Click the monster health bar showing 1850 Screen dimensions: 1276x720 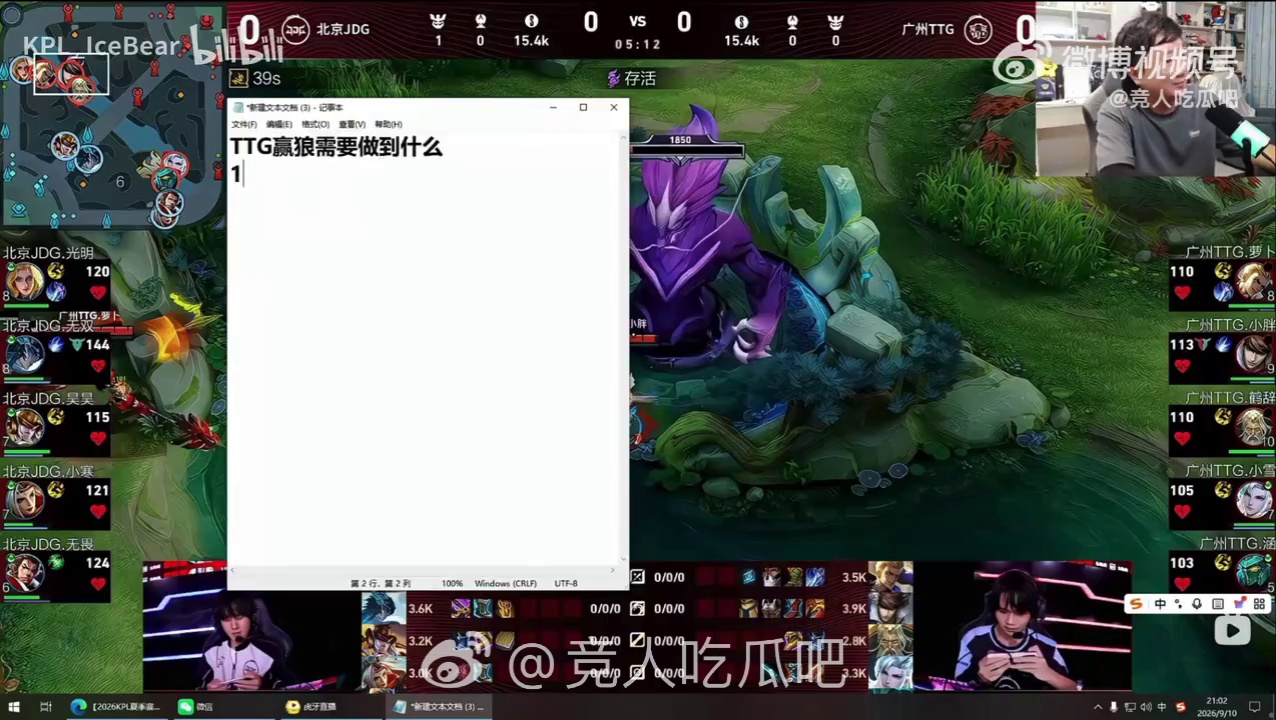pos(686,151)
